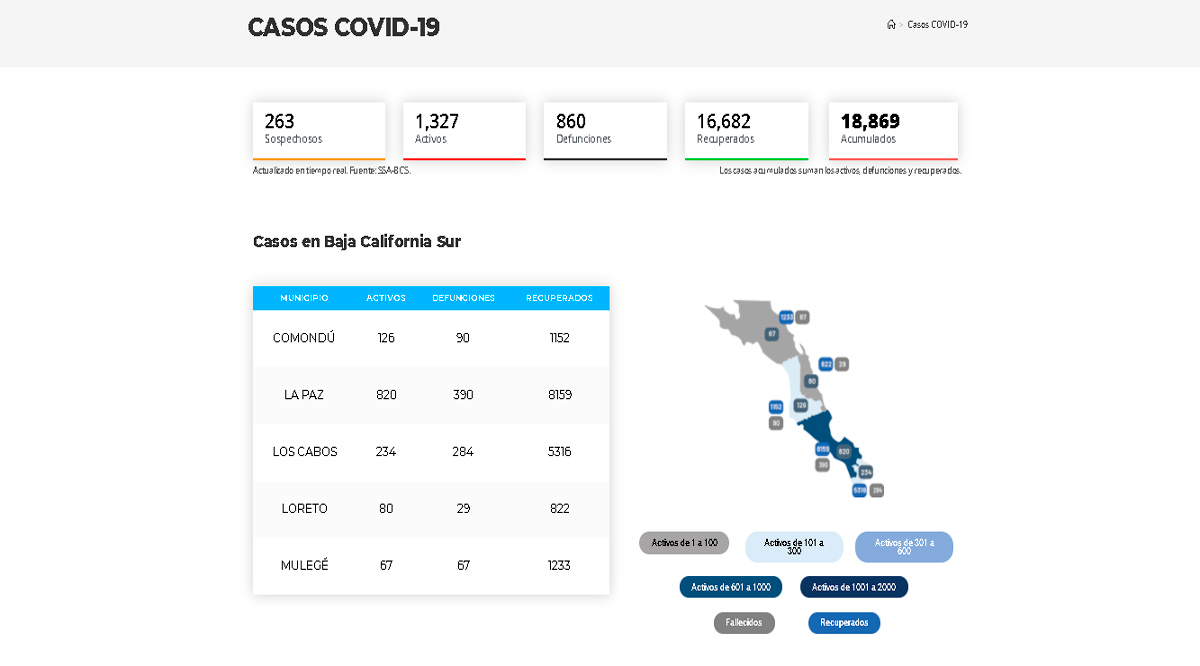Viewport: 1200px width, 666px height.
Task: Open the Defunciones 860 card
Action: (605, 131)
